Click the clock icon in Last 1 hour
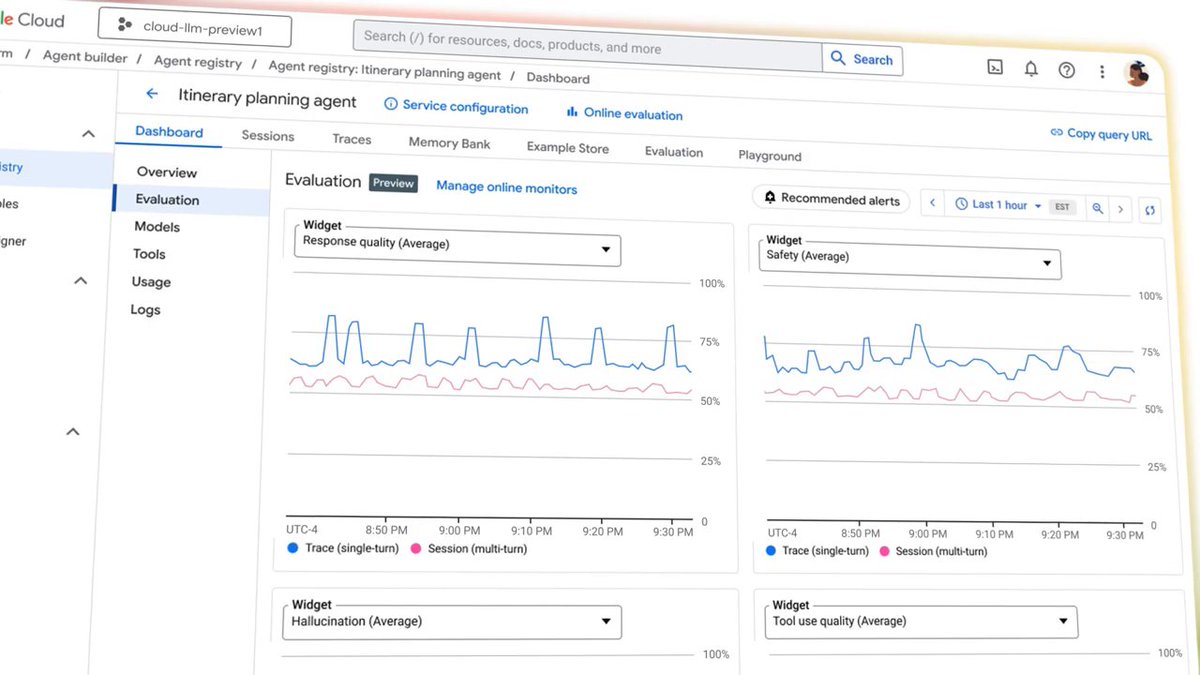Image resolution: width=1200 pixels, height=675 pixels. point(961,204)
